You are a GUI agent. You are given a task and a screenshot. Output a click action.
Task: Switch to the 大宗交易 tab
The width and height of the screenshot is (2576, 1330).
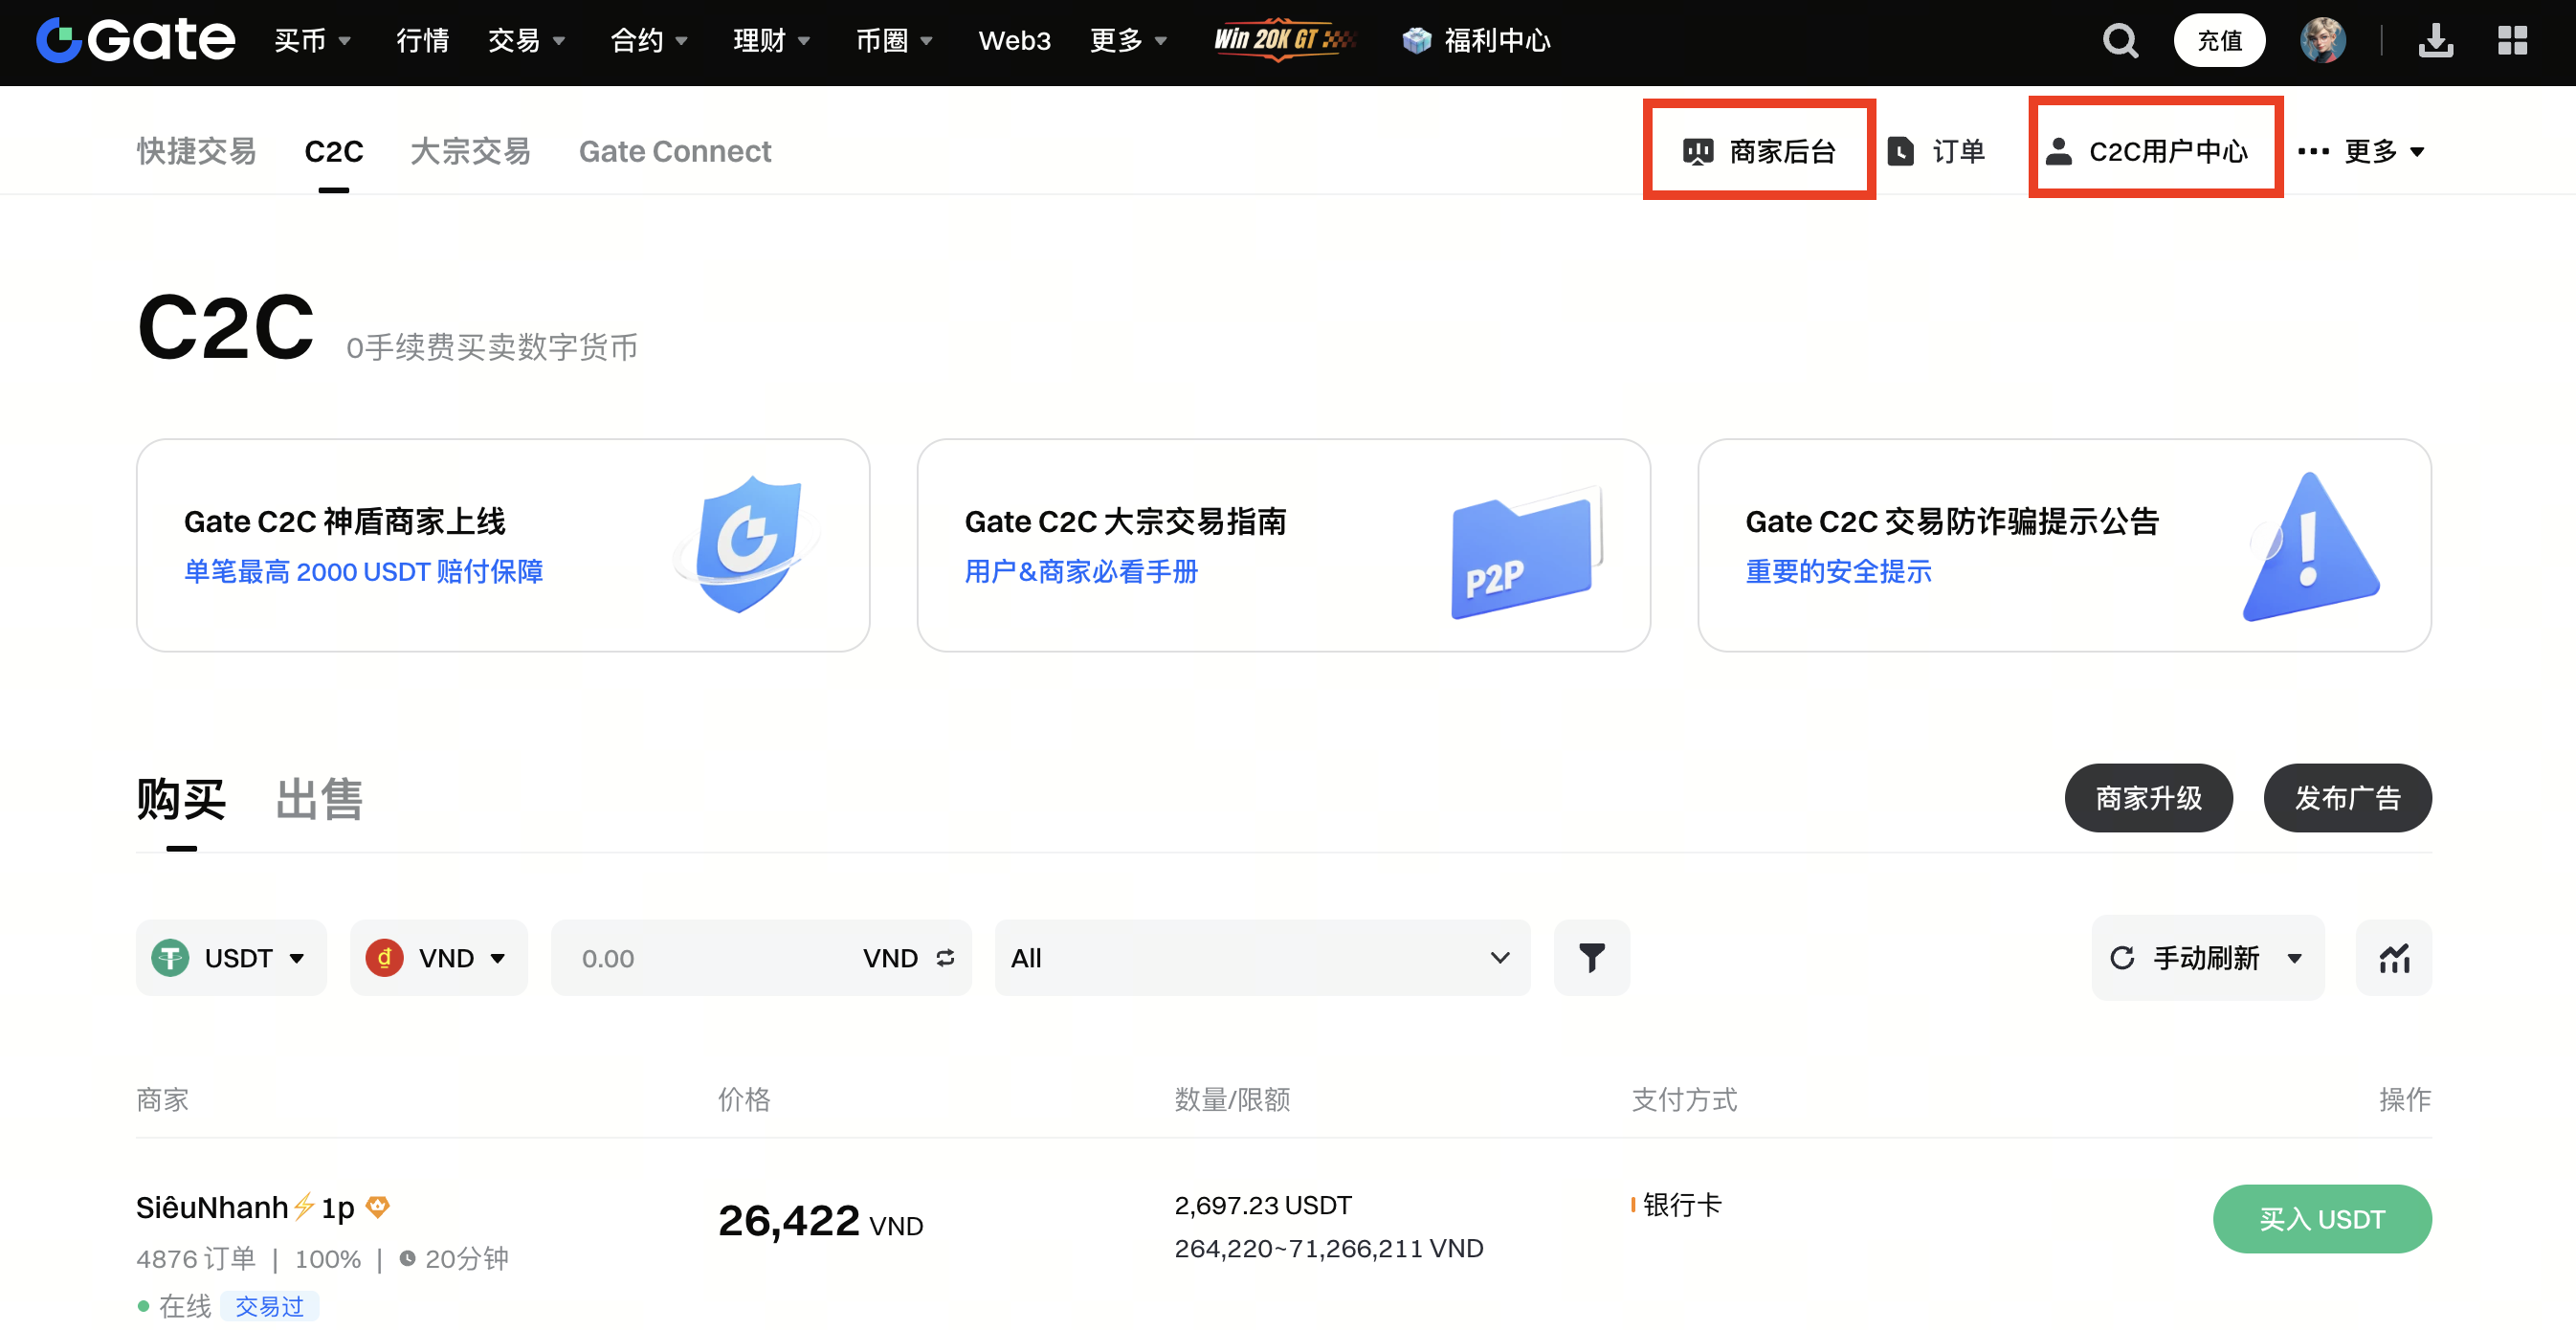coord(470,151)
